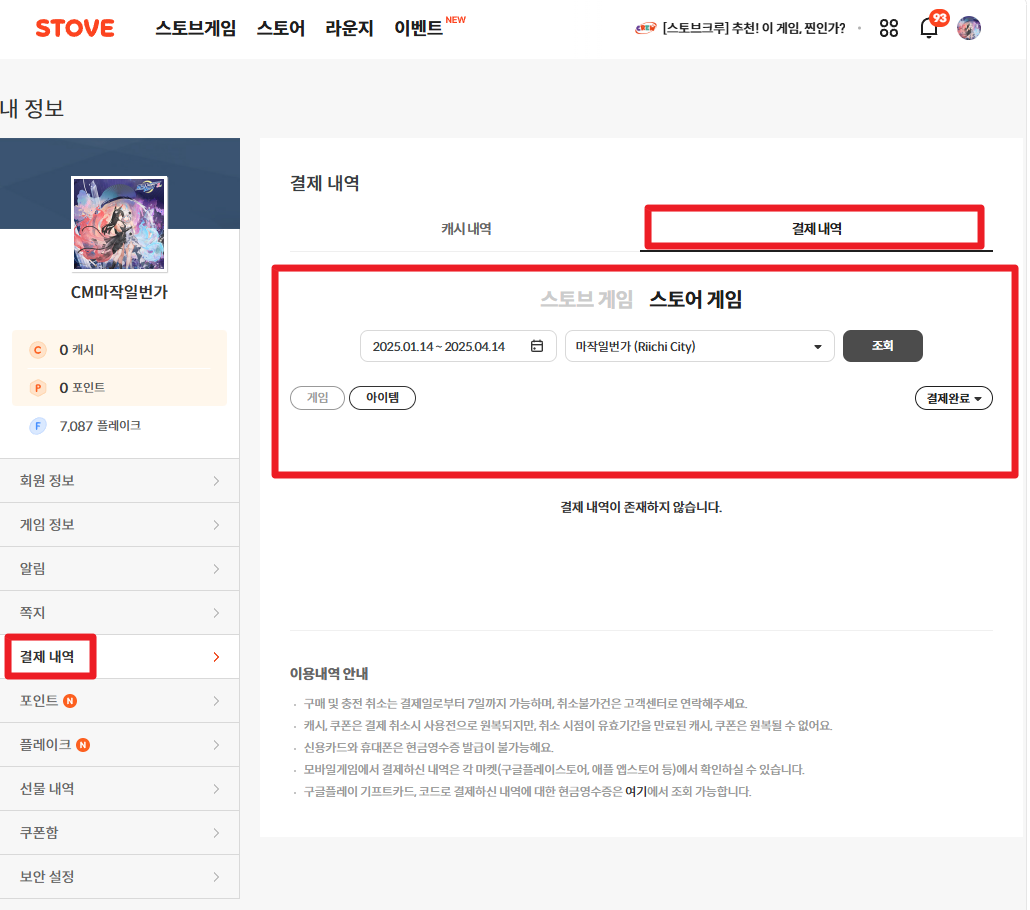This screenshot has width=1030, height=910.
Task: Click the 이용내역 안내 heading
Action: [x=329, y=673]
